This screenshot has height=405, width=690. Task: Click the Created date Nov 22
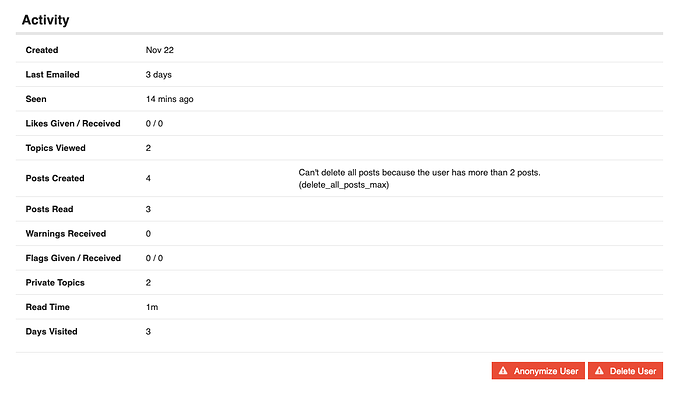click(160, 50)
